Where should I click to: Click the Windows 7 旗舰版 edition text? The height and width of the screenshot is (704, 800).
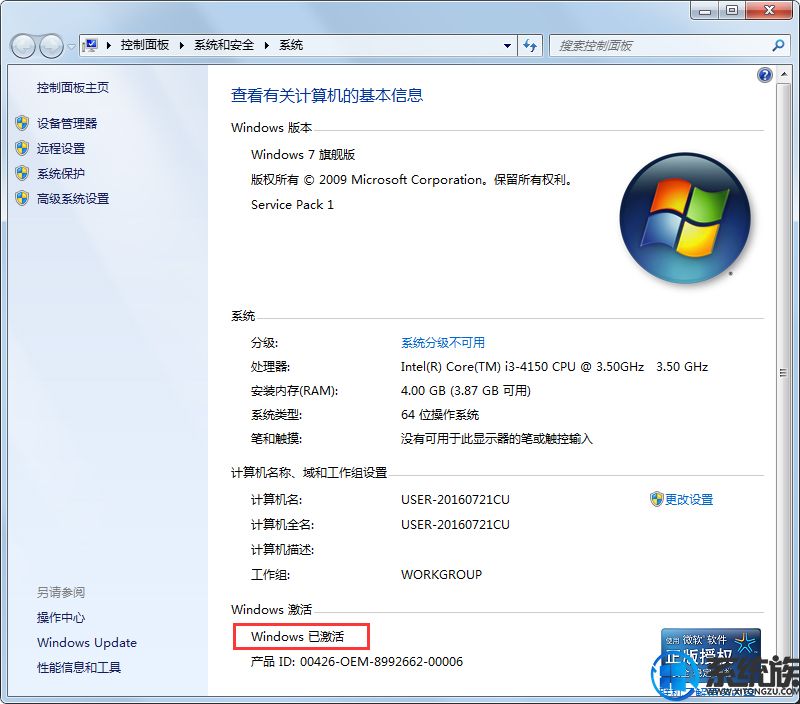tap(303, 155)
